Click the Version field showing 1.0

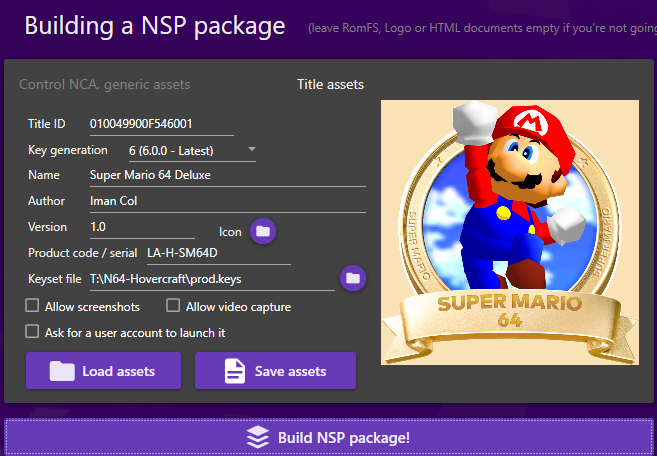(142, 227)
